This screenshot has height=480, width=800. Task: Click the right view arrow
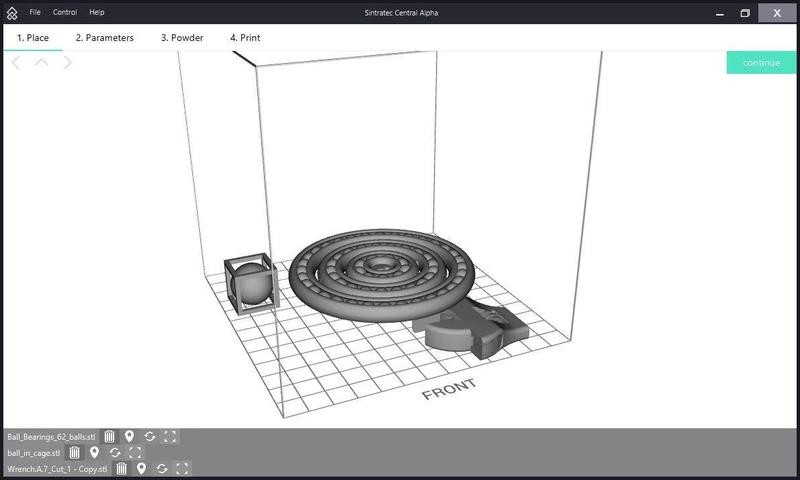point(67,62)
